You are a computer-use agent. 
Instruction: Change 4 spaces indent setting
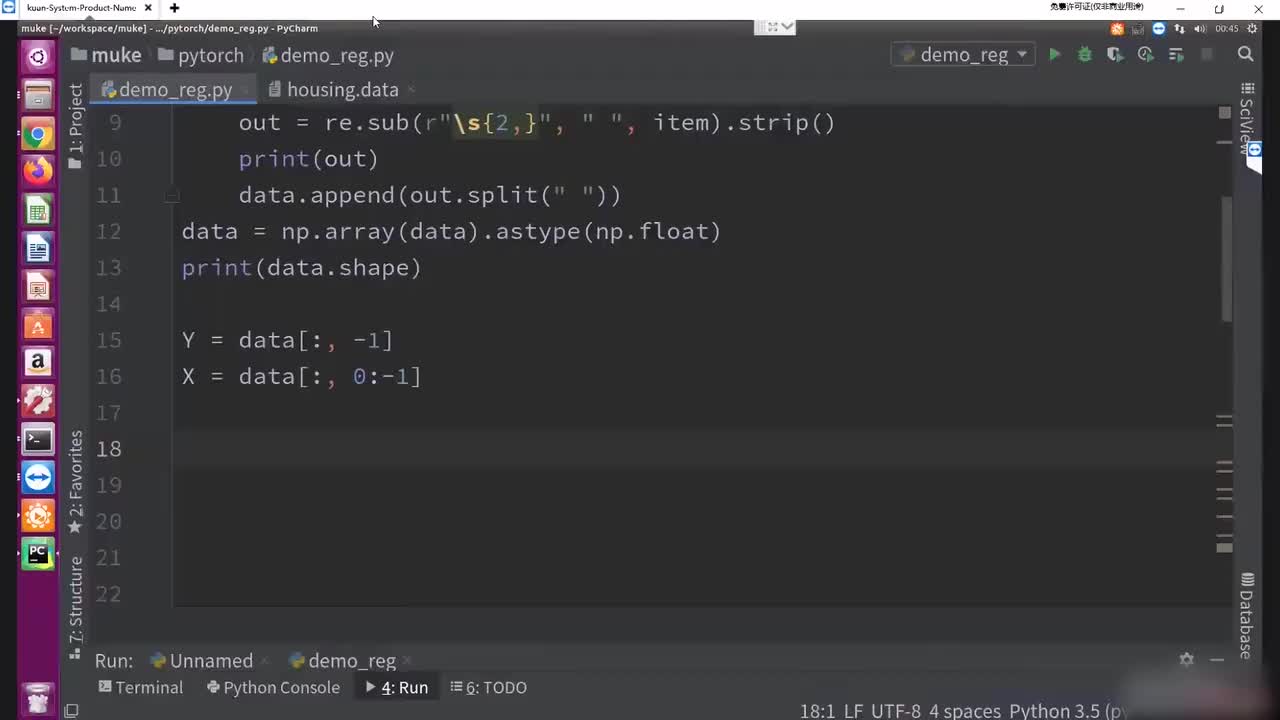tap(964, 711)
